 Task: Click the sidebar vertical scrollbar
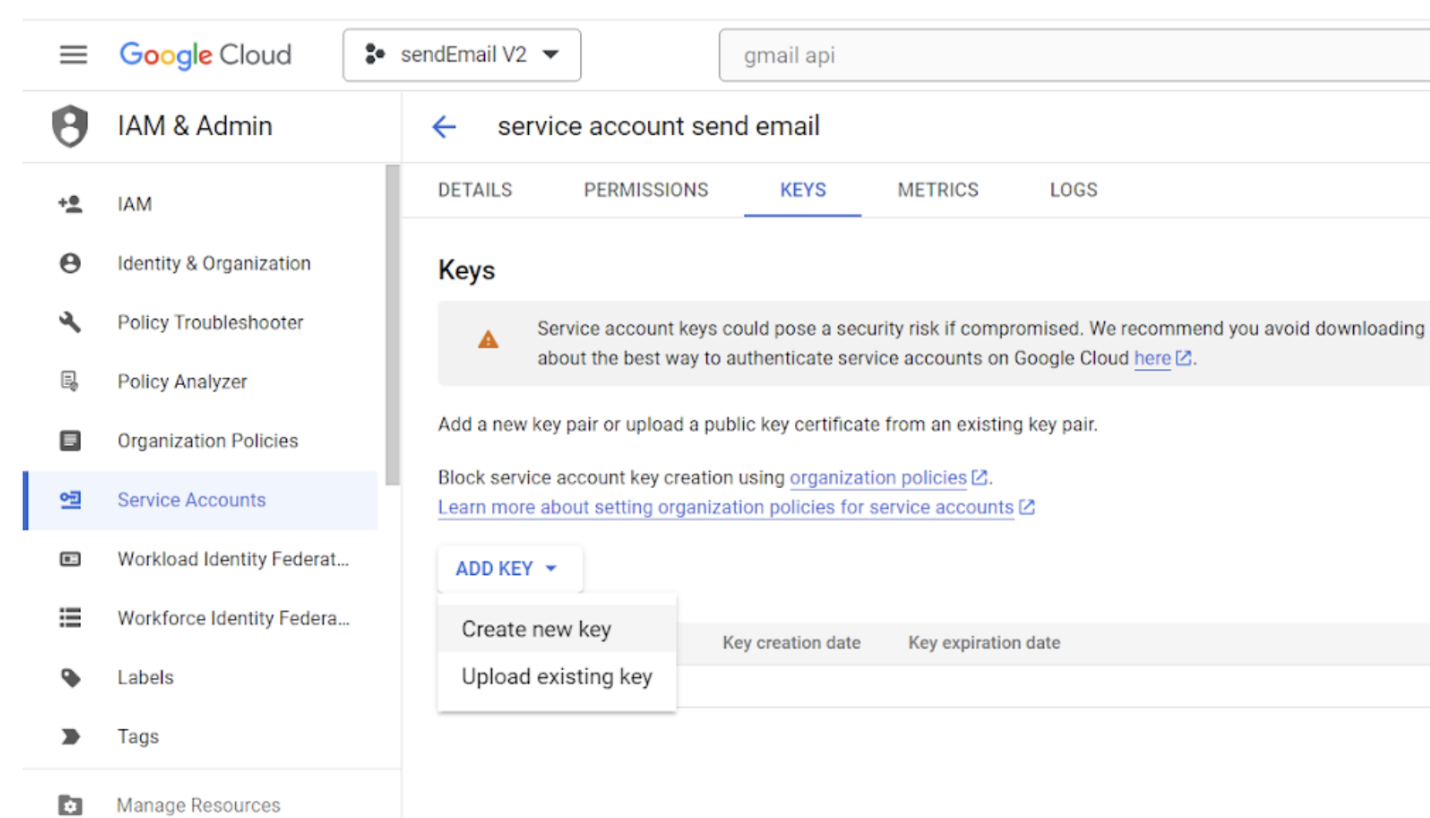pyautogui.click(x=392, y=320)
